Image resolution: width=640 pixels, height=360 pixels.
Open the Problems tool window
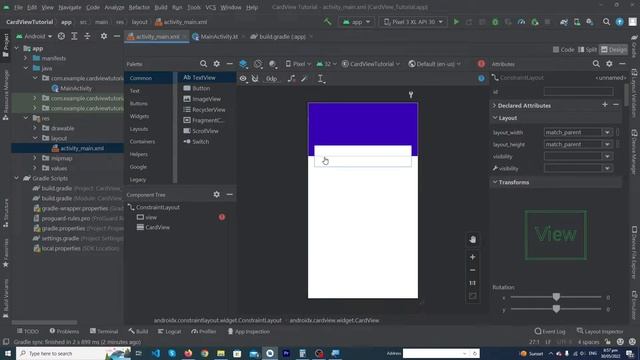point(64,331)
